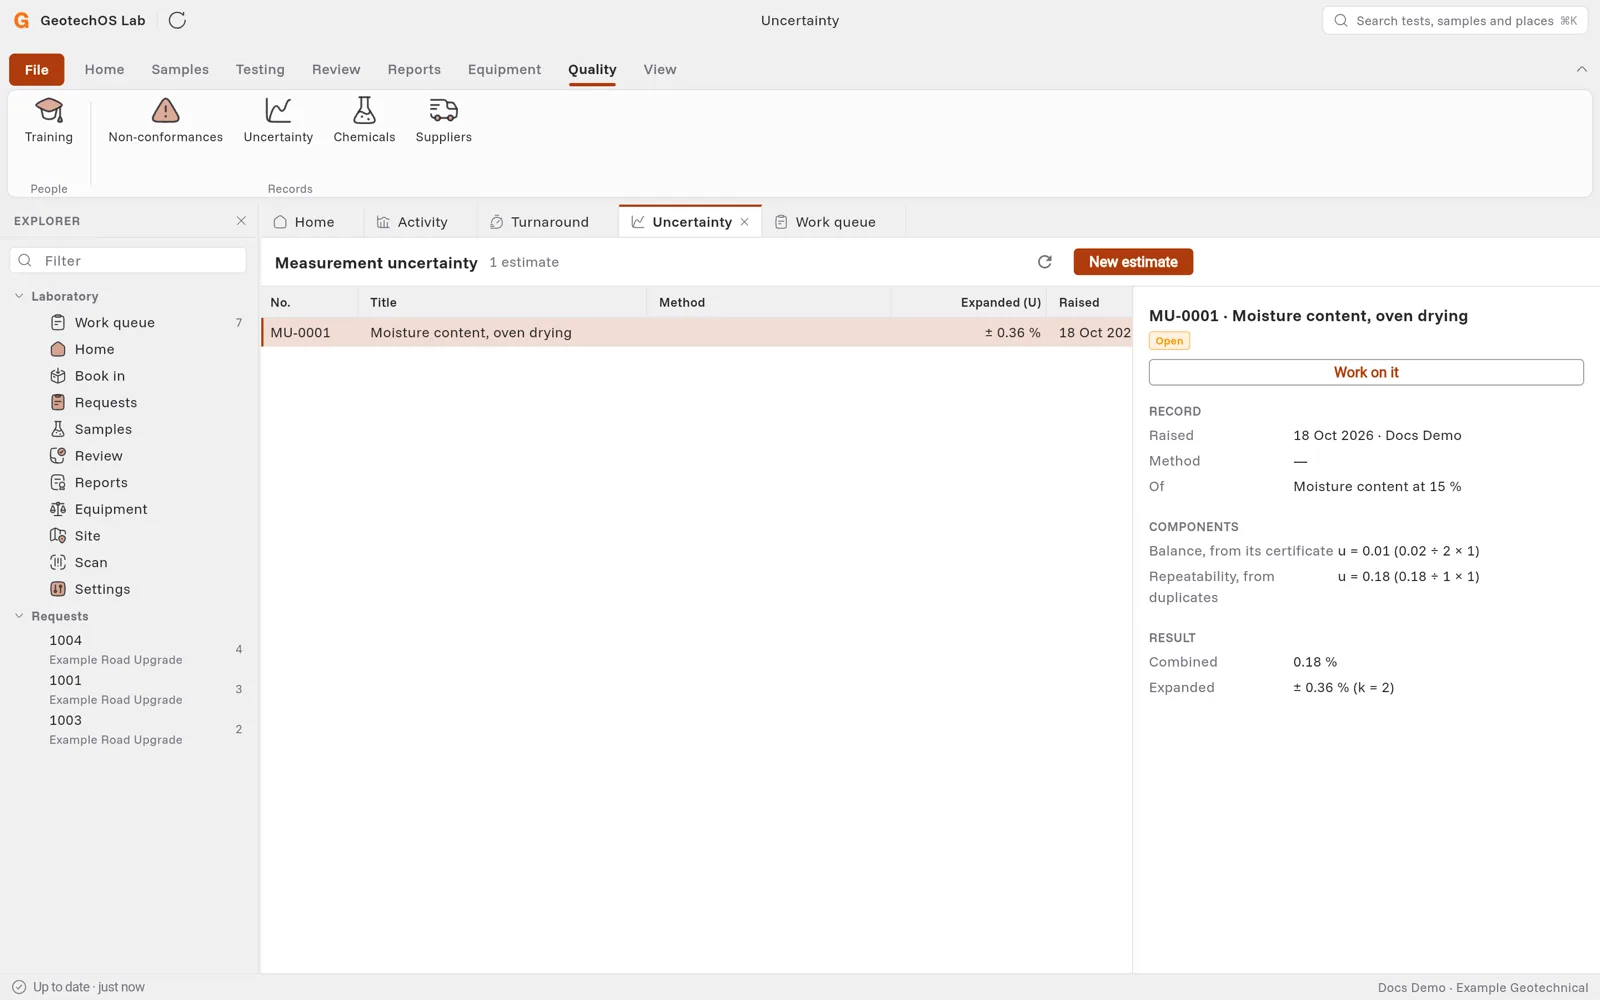Open the File menu

coord(37,69)
